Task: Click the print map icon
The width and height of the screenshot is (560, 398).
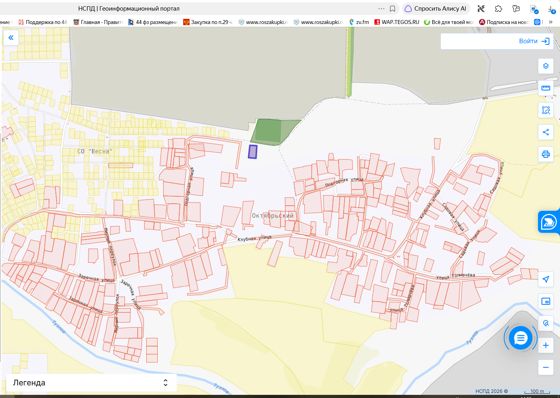Action: click(545, 154)
